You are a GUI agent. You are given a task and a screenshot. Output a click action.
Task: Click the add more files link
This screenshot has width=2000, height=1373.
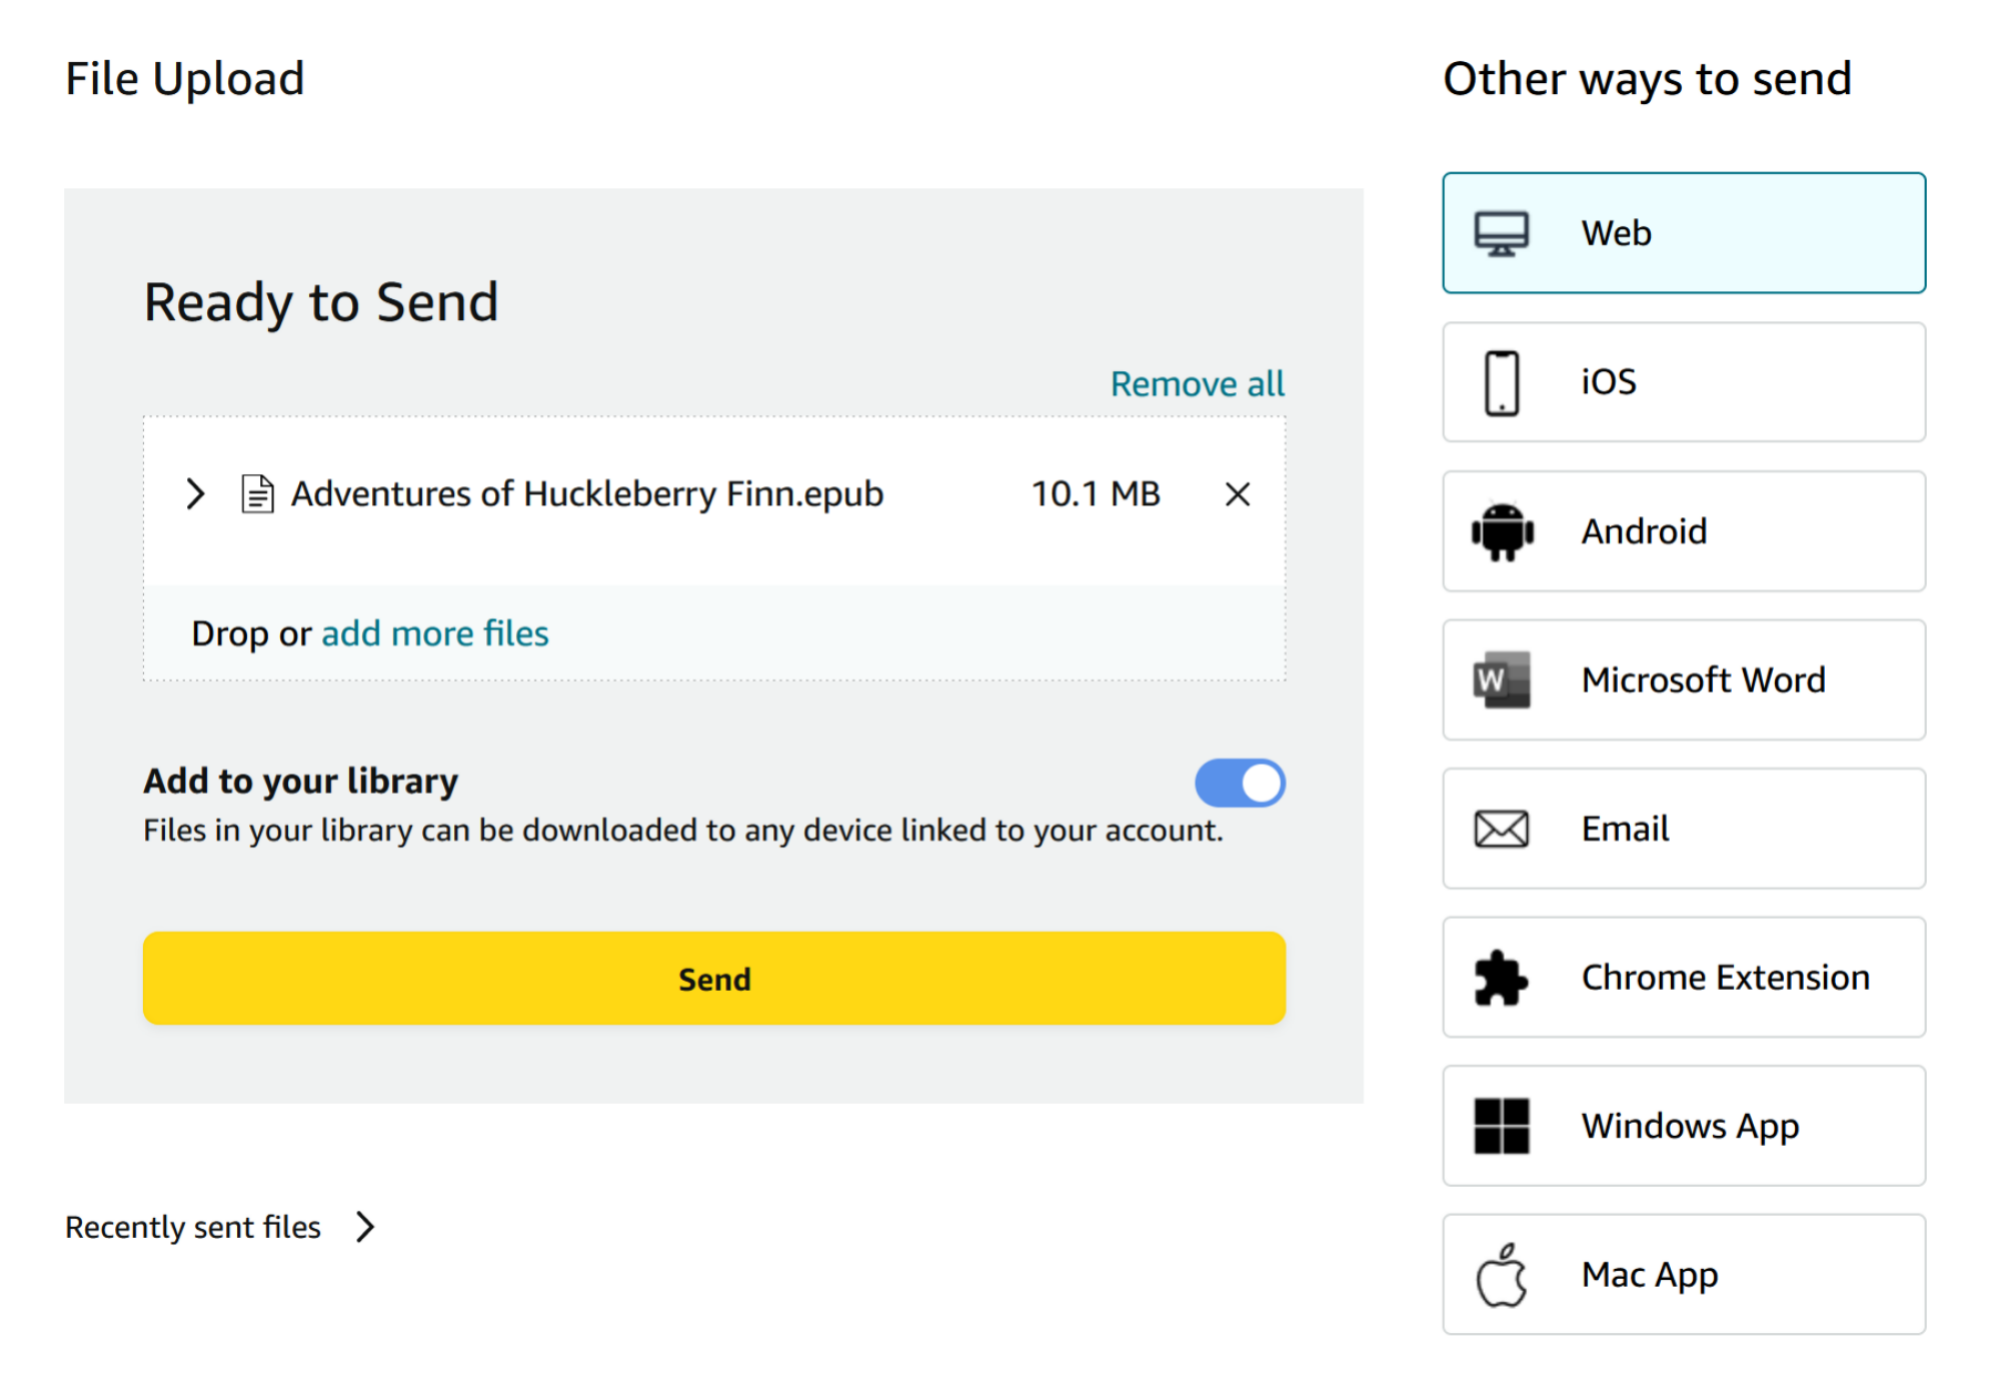(435, 632)
